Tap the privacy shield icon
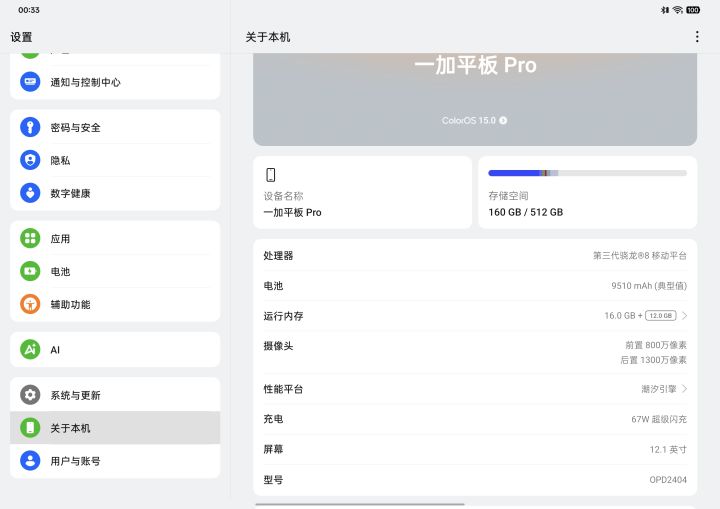The width and height of the screenshot is (720, 509). click(30, 160)
